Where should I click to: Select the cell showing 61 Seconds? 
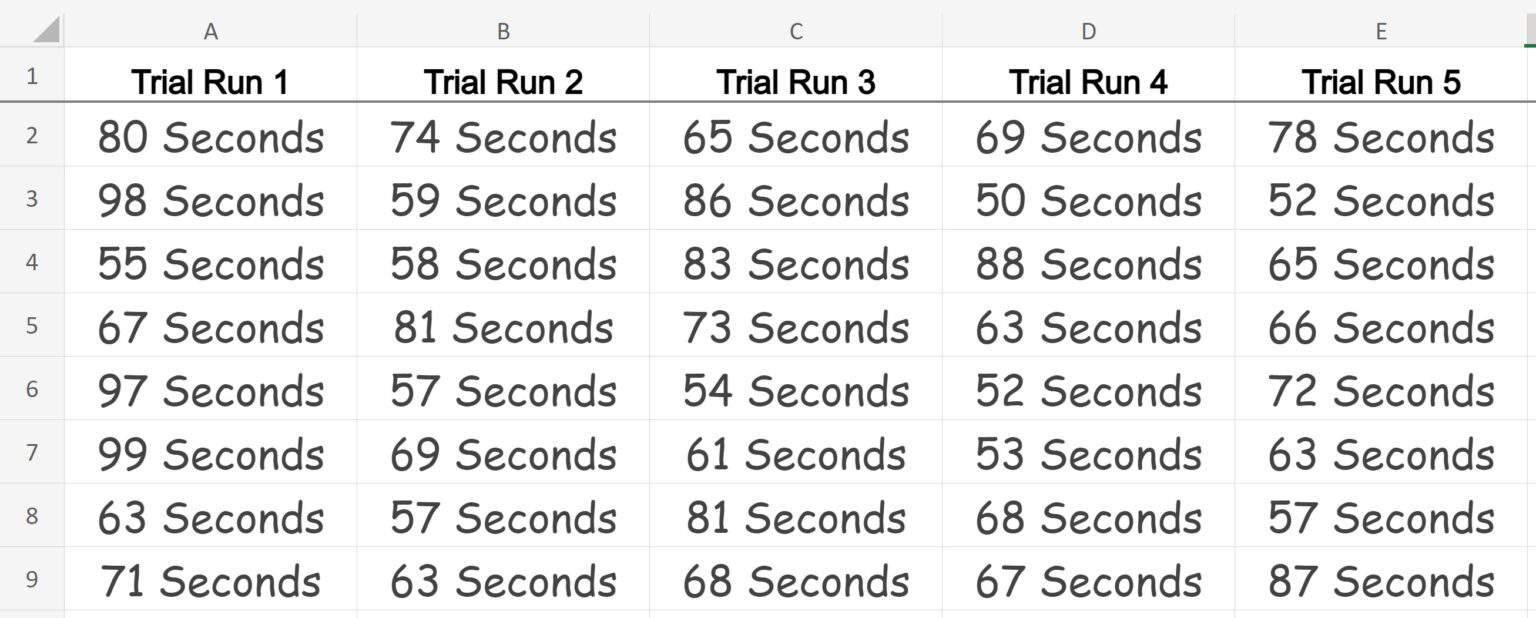pos(795,453)
